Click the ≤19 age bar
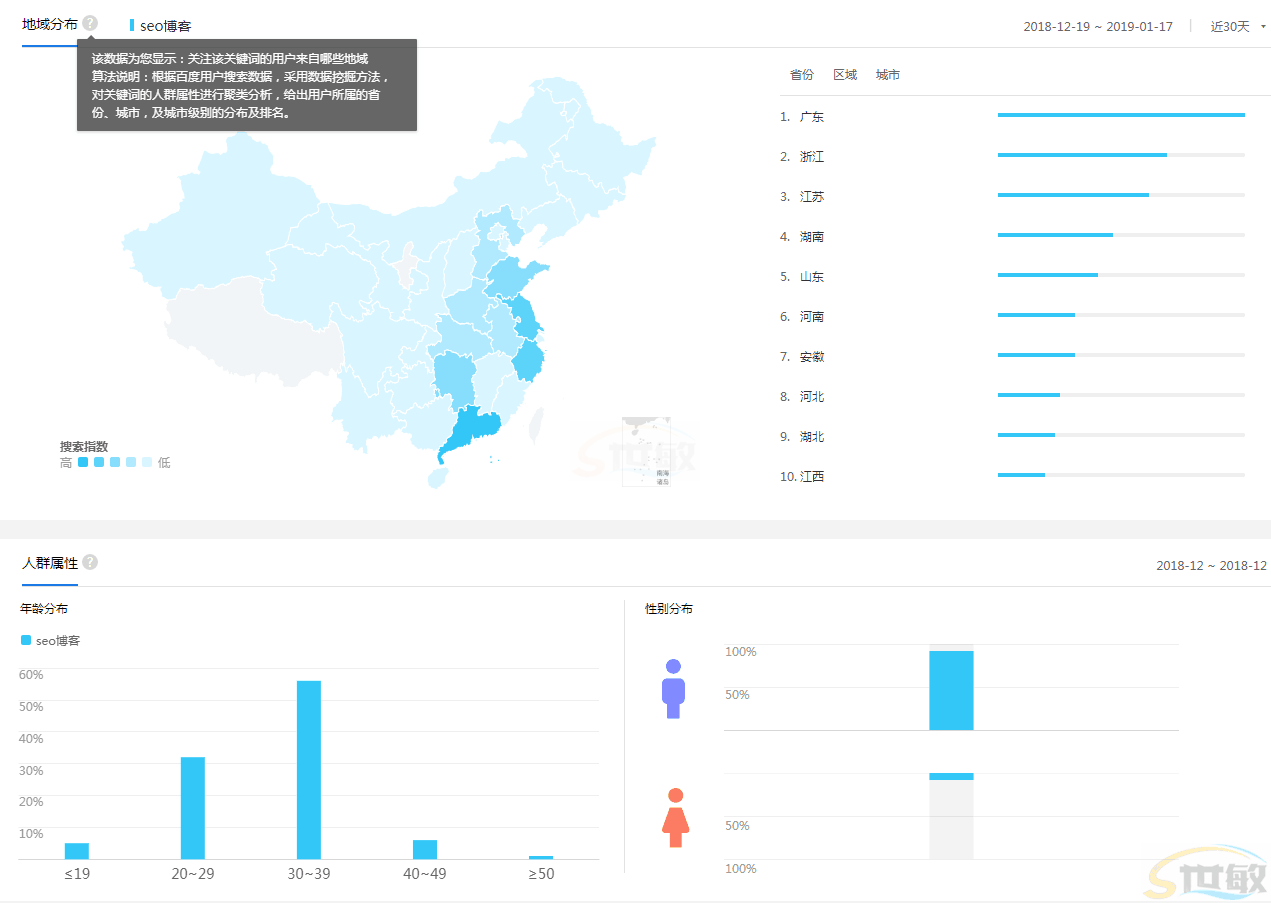The height and width of the screenshot is (903, 1271). pyautogui.click(x=77, y=851)
